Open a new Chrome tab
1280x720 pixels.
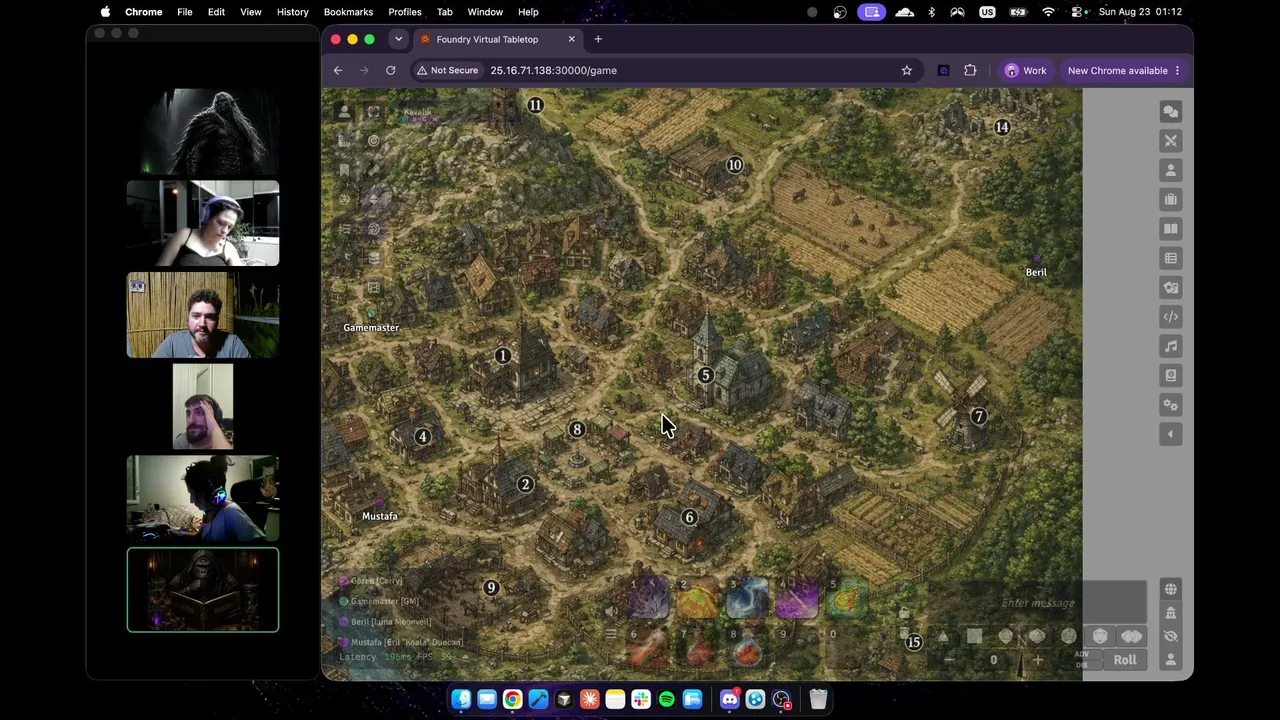(x=598, y=39)
